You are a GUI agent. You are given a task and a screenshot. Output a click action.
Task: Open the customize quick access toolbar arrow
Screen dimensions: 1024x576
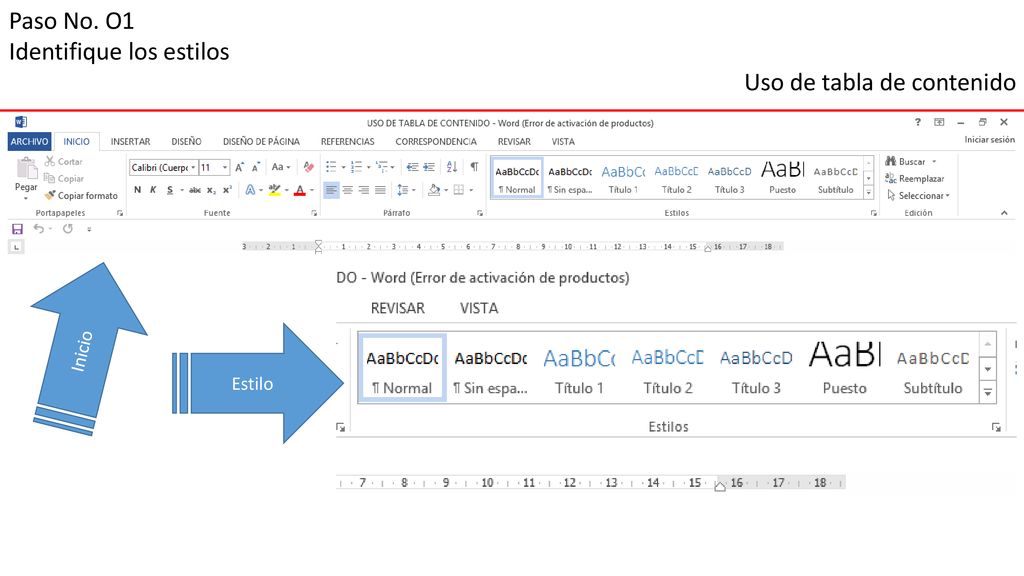coord(89,229)
